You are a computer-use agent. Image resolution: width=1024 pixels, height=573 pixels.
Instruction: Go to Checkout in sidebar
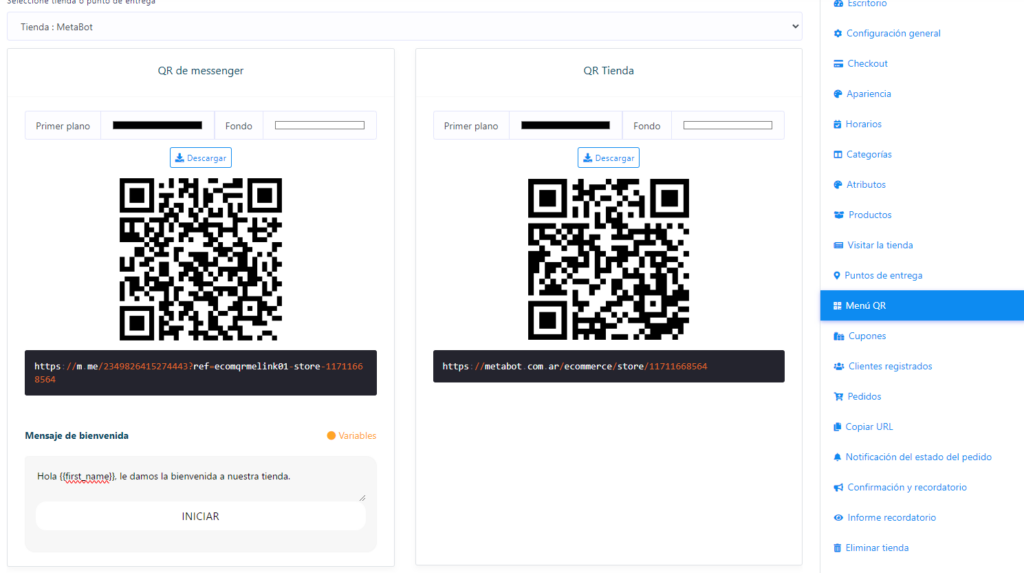(x=867, y=63)
